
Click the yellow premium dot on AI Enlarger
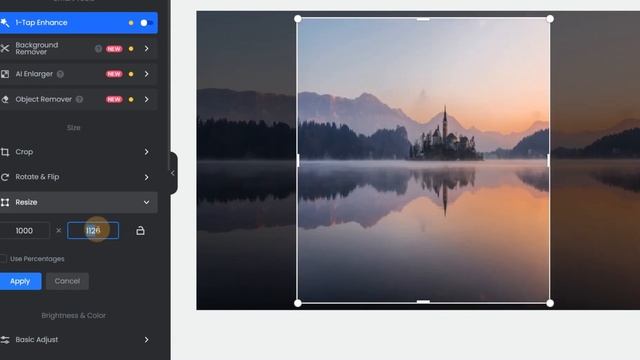(131, 74)
